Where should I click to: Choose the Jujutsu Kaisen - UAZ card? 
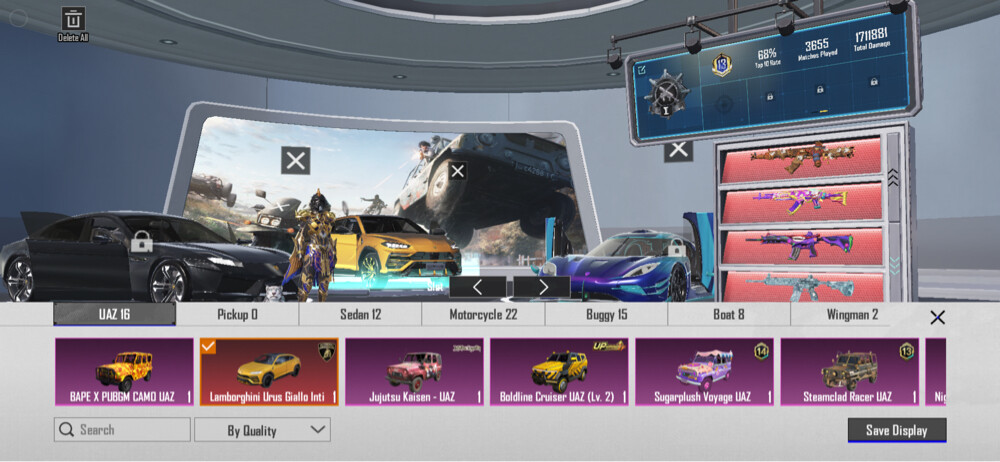(x=415, y=371)
